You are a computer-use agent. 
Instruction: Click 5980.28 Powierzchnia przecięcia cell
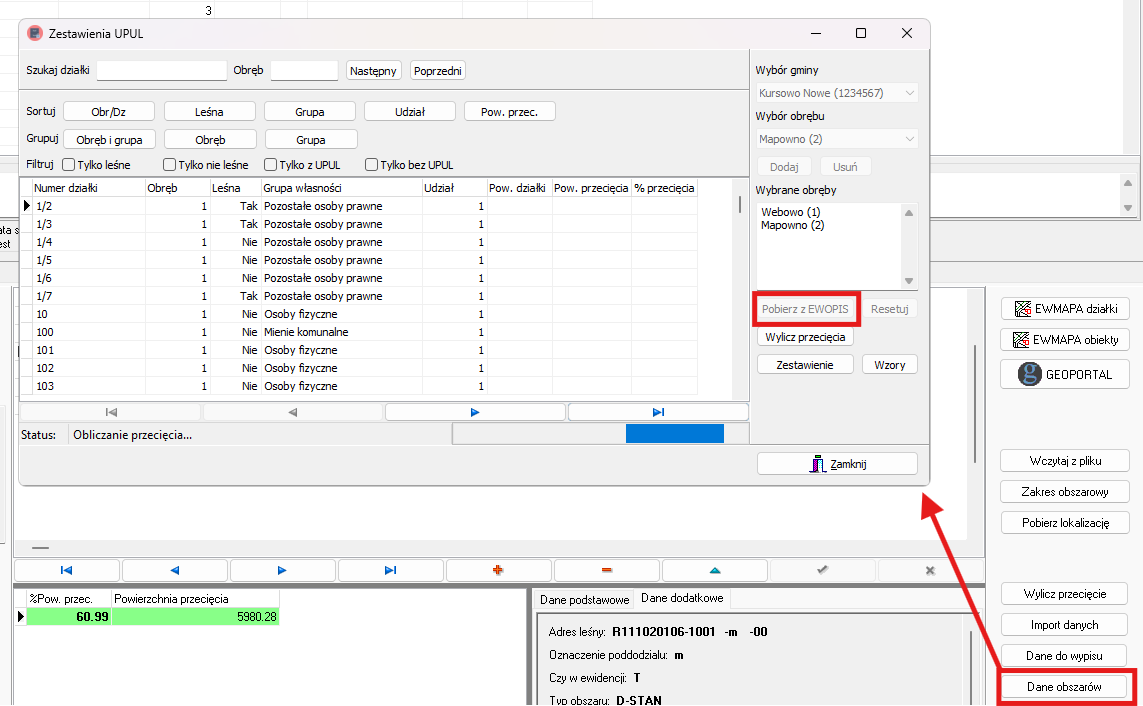point(195,617)
